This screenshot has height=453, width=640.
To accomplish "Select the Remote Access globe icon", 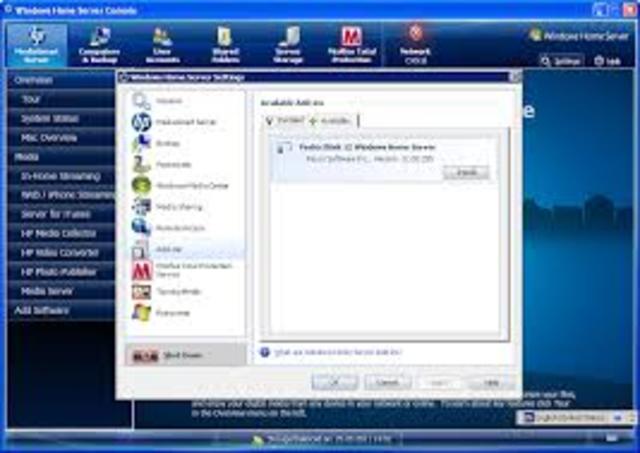I will pyautogui.click(x=141, y=228).
